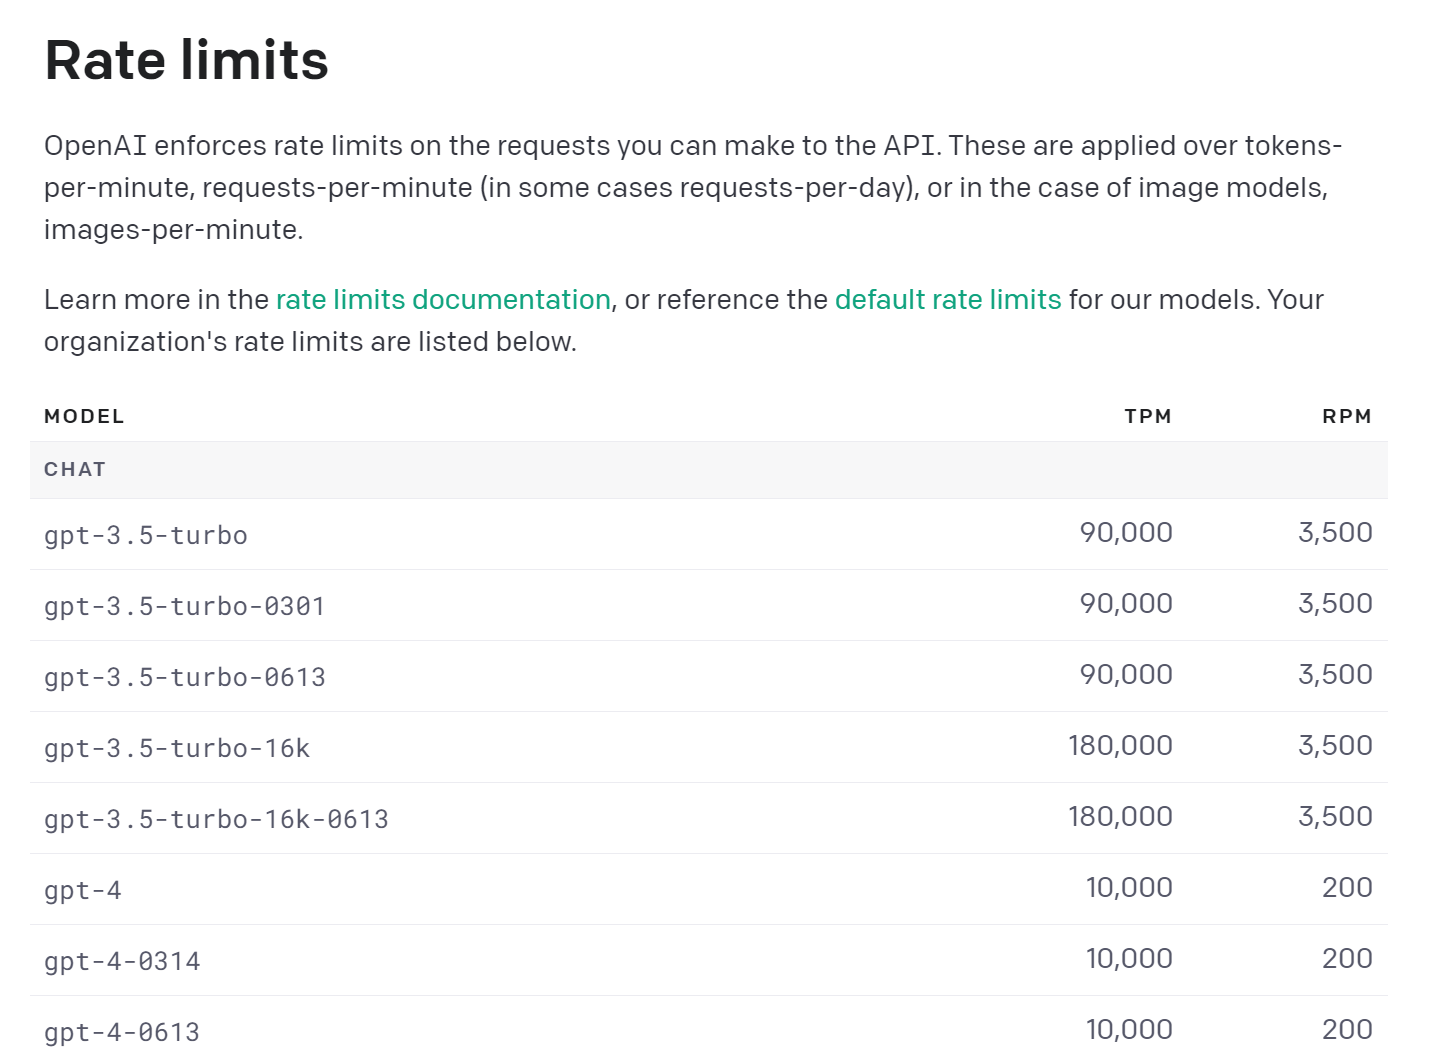This screenshot has height=1061, width=1439.
Task: Click the 90,000 TPM value for gpt-3.5-turbo-0613
Action: pos(1126,674)
